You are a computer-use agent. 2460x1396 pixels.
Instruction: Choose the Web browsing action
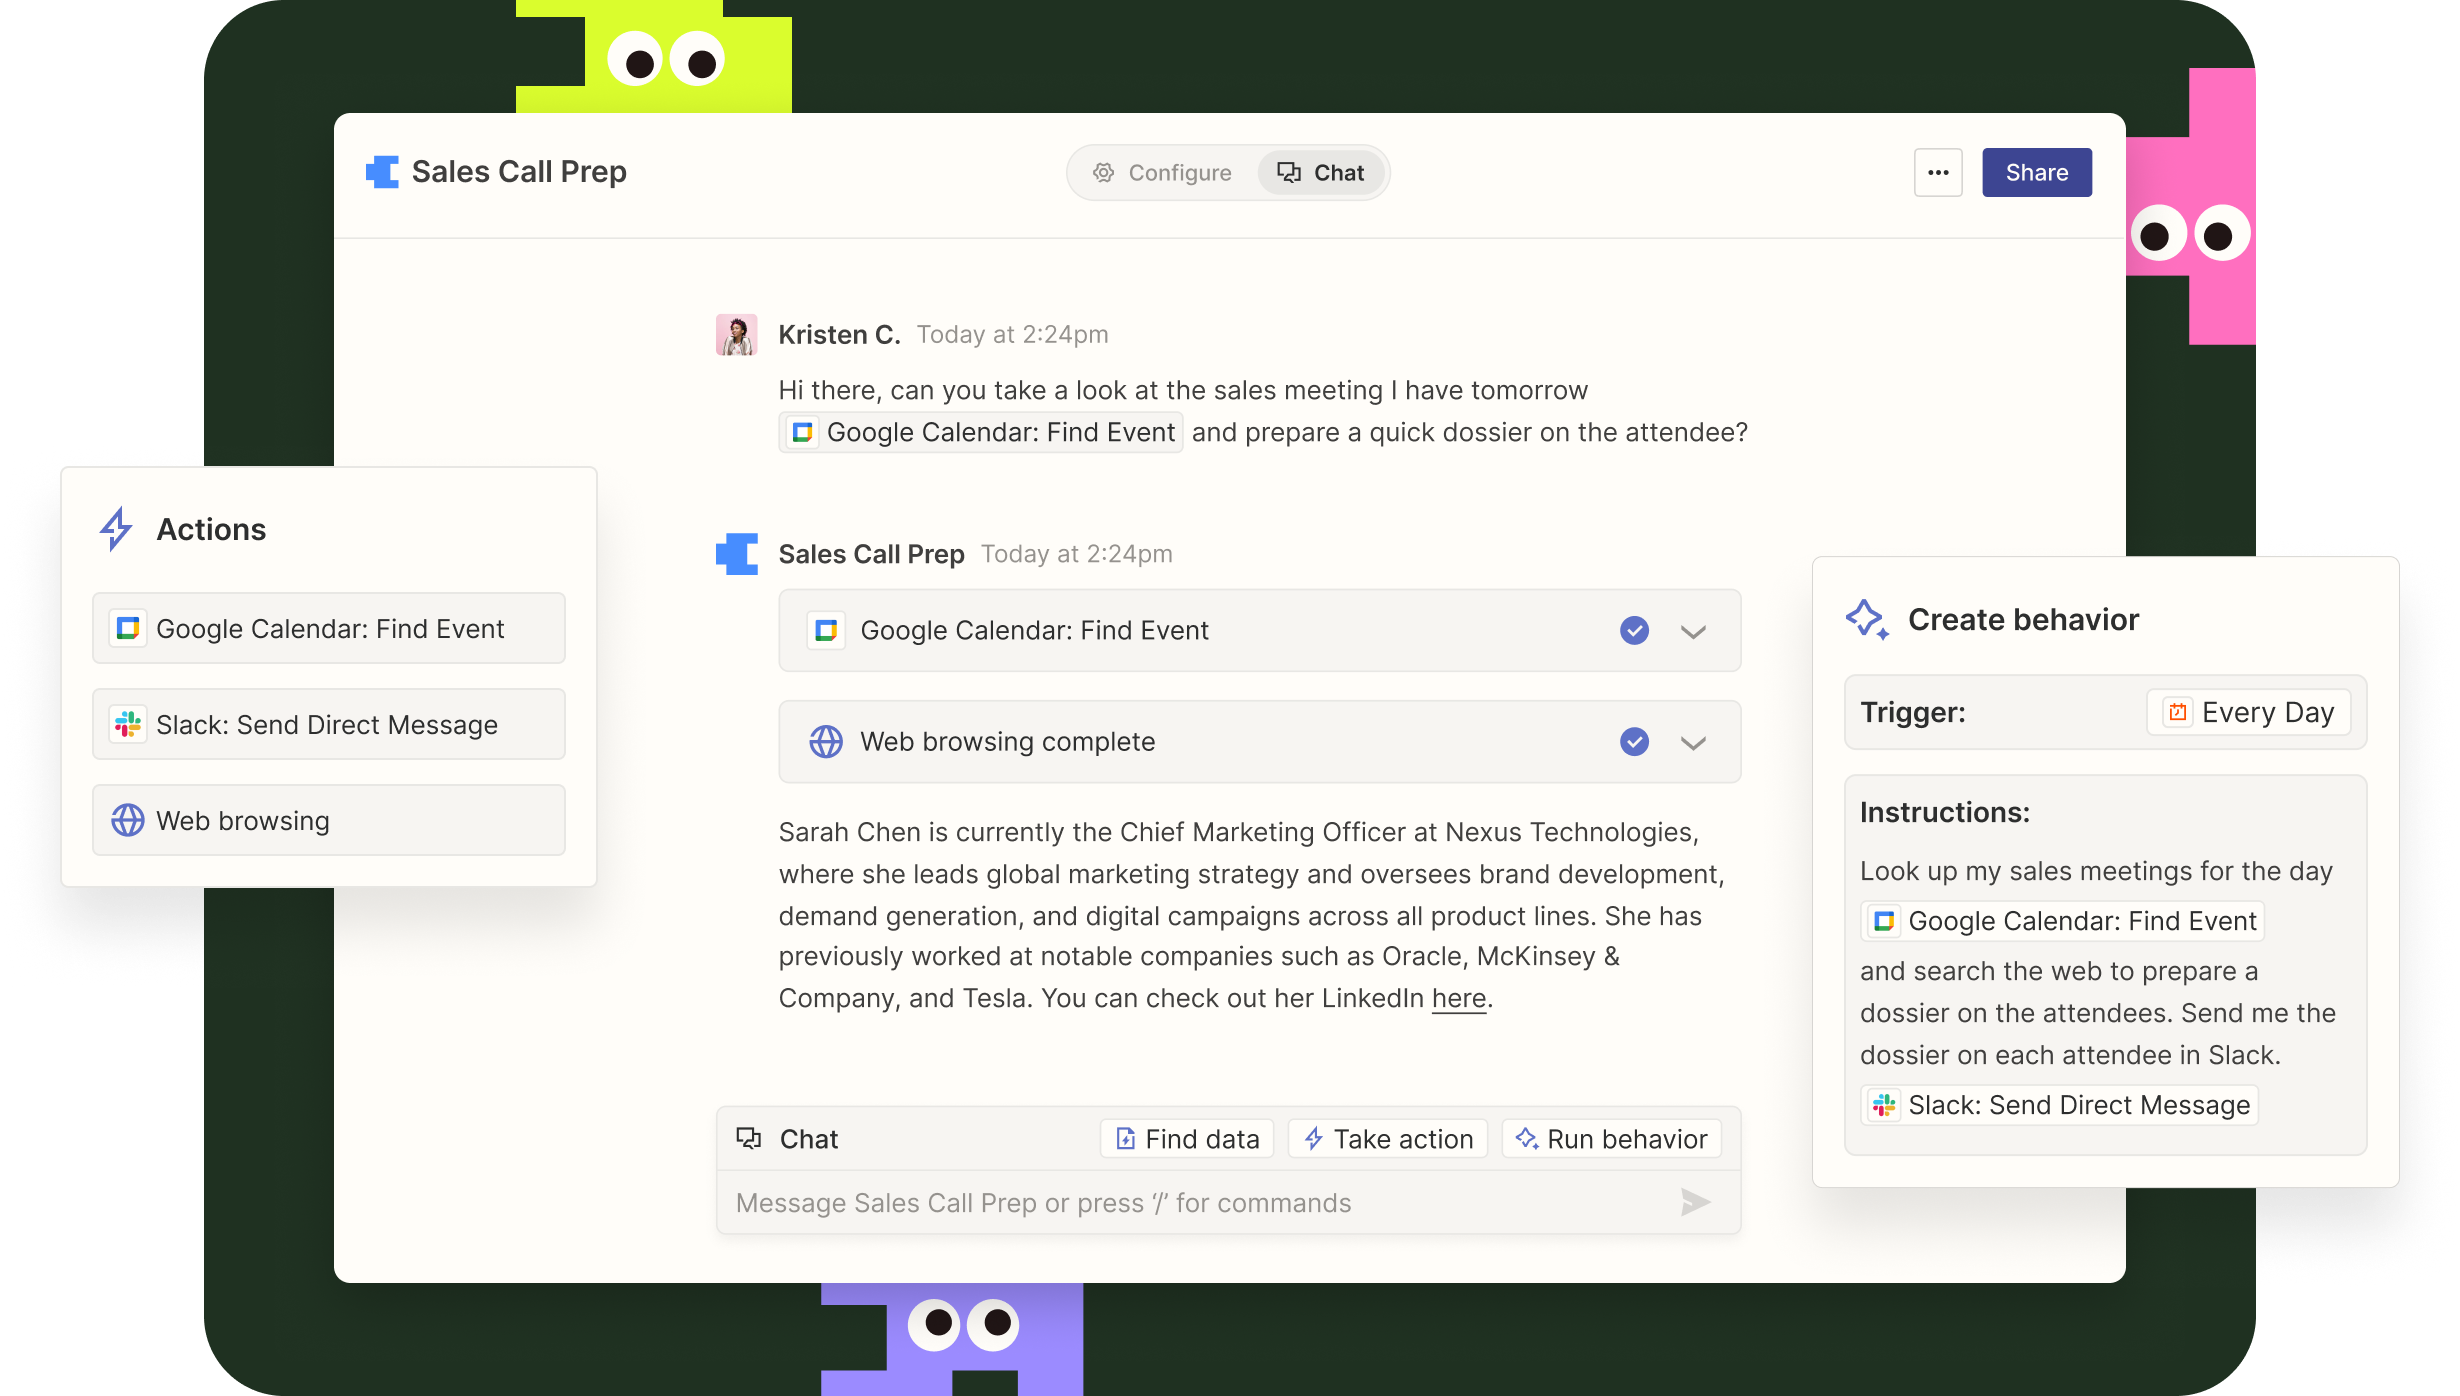(x=328, y=820)
